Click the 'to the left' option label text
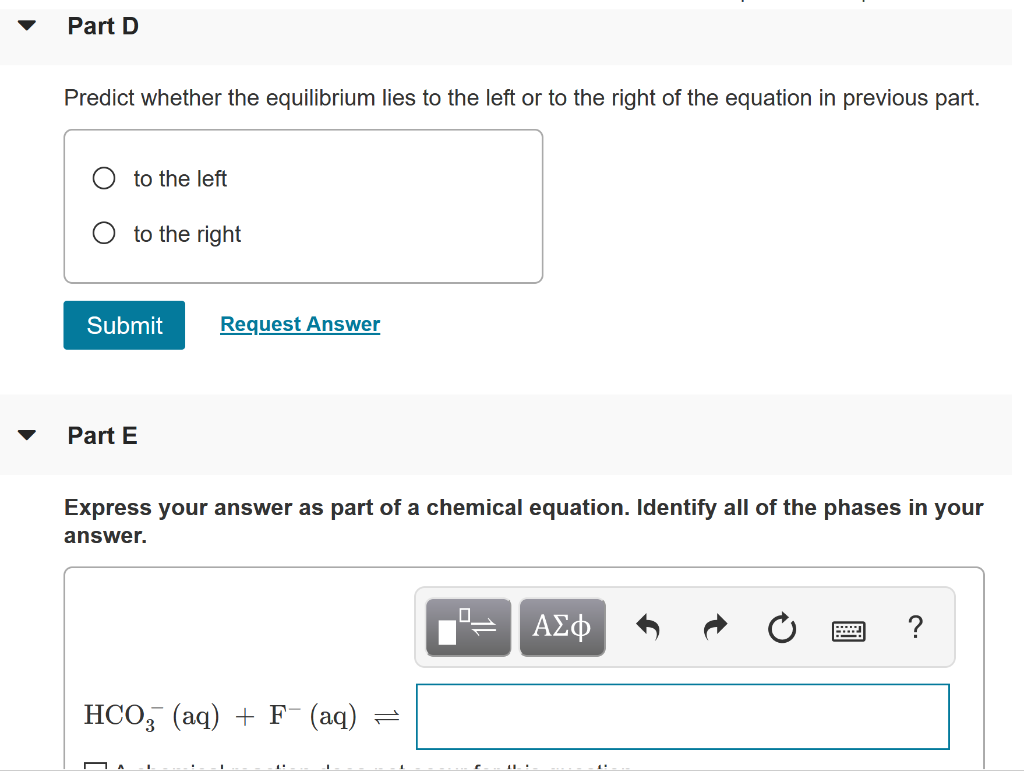This screenshot has height=771, width=1024. [x=179, y=178]
